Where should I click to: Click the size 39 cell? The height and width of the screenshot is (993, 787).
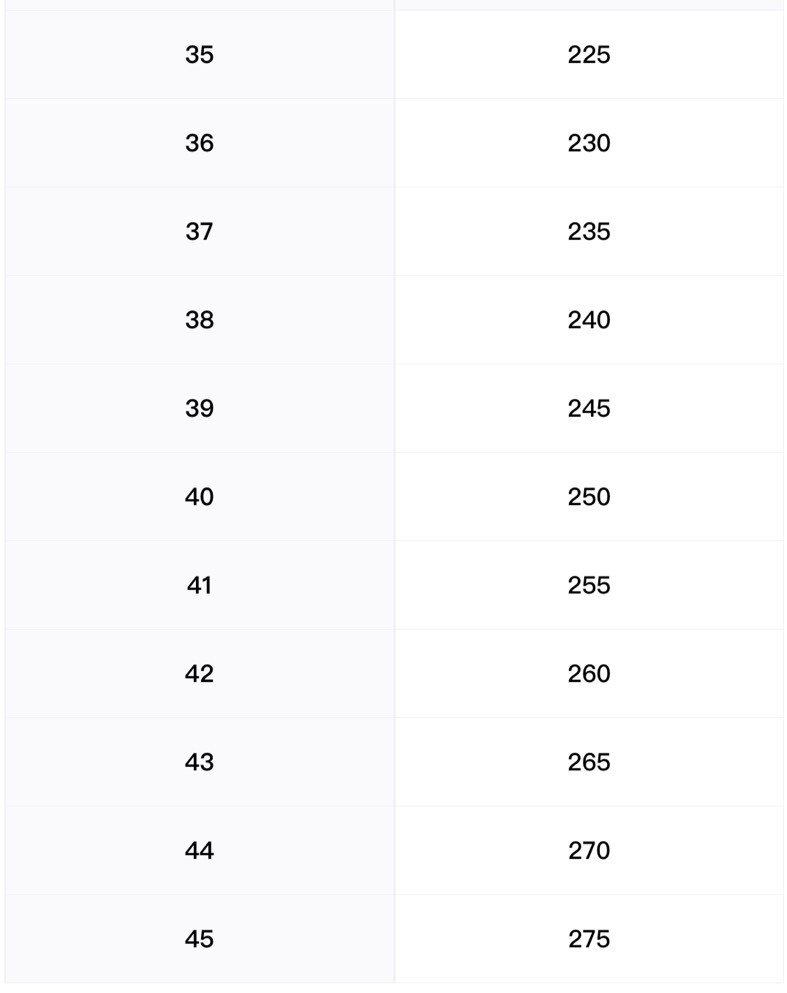coord(199,408)
